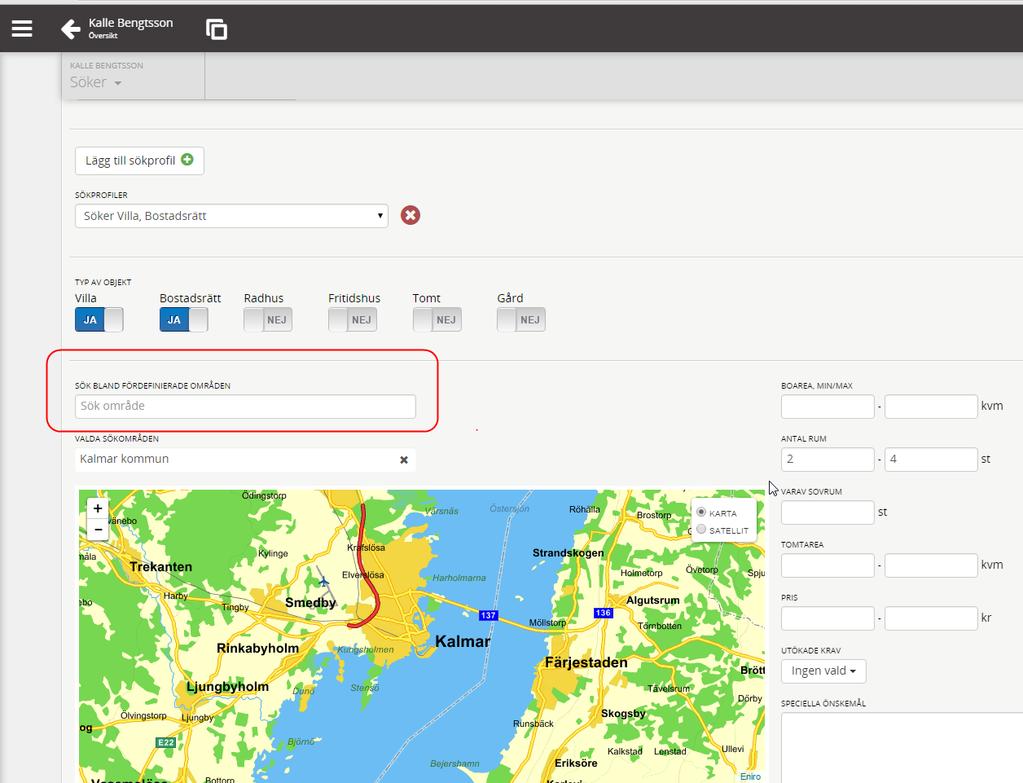1023x783 pixels.
Task: Open the Ingen vald dropdown
Action: 823,671
